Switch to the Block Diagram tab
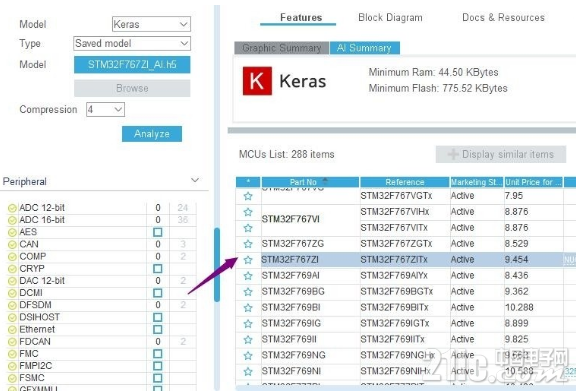 point(390,17)
